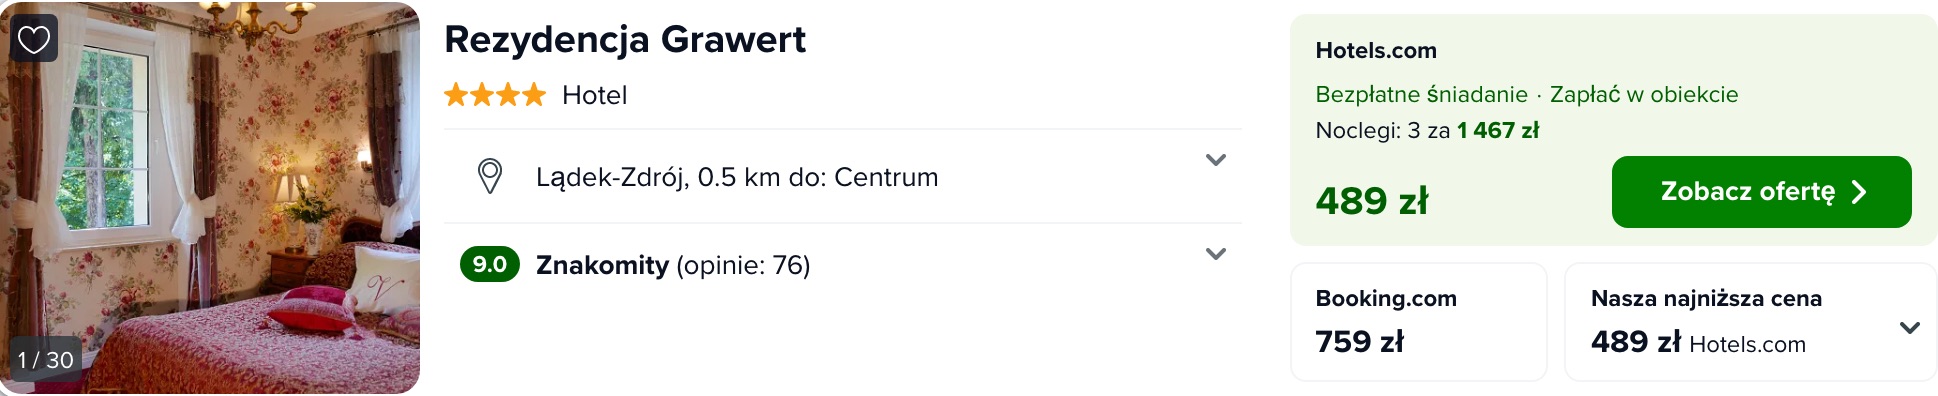Click the 489 zł price in Hotels.com deal
This screenshot has height=396, width=1938.
coord(1372,201)
